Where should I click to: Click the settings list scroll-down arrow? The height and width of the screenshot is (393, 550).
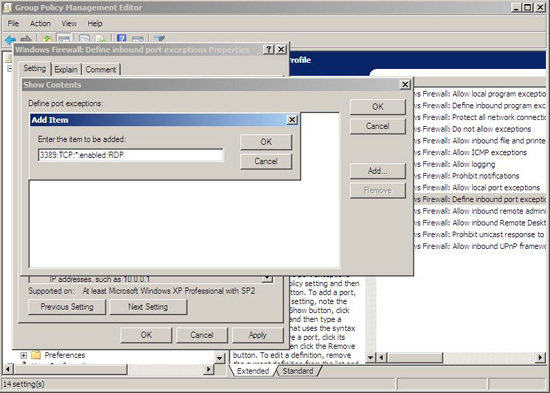click(370, 358)
